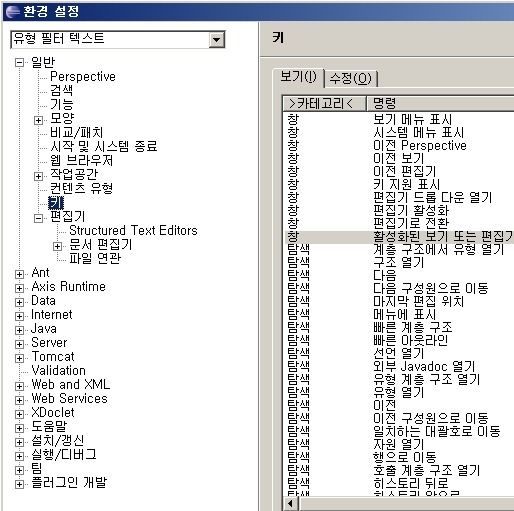This screenshot has height=511, width=514.
Task: Select the 키 지원 표시 command row
Action: 399,184
